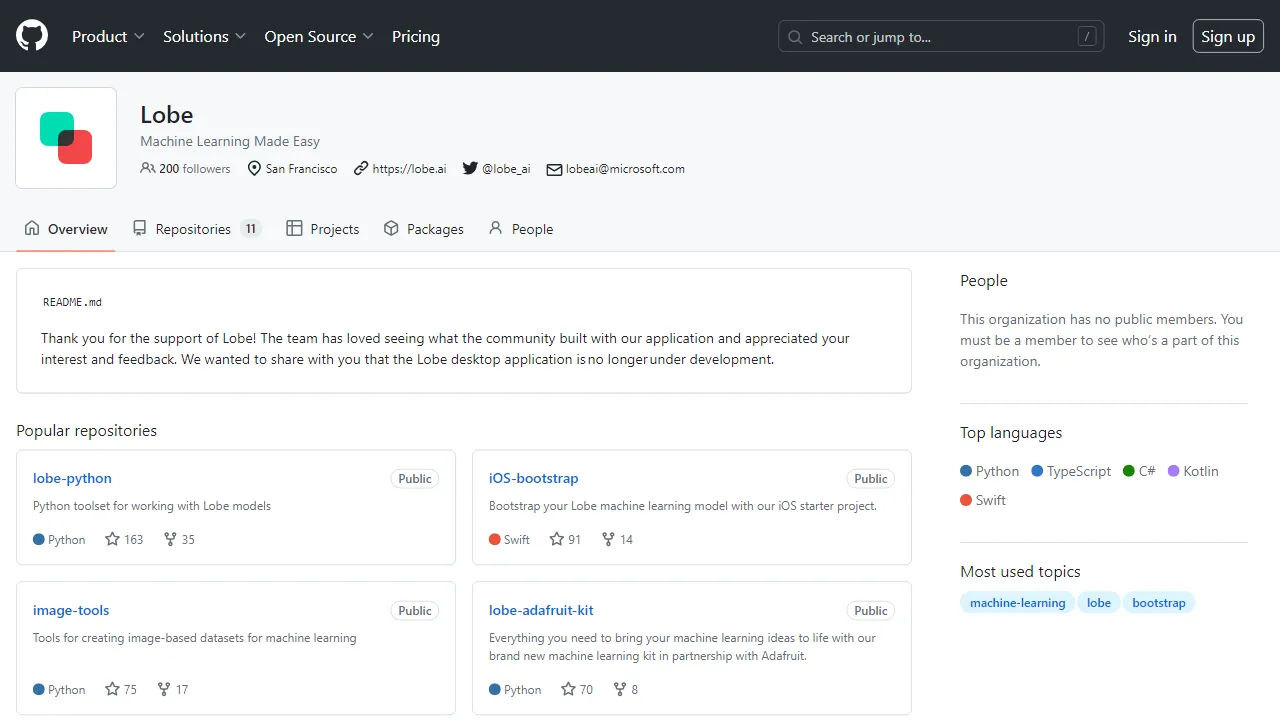Click the location pin icon beside San Francisco
This screenshot has width=1280, height=720.
pos(254,169)
